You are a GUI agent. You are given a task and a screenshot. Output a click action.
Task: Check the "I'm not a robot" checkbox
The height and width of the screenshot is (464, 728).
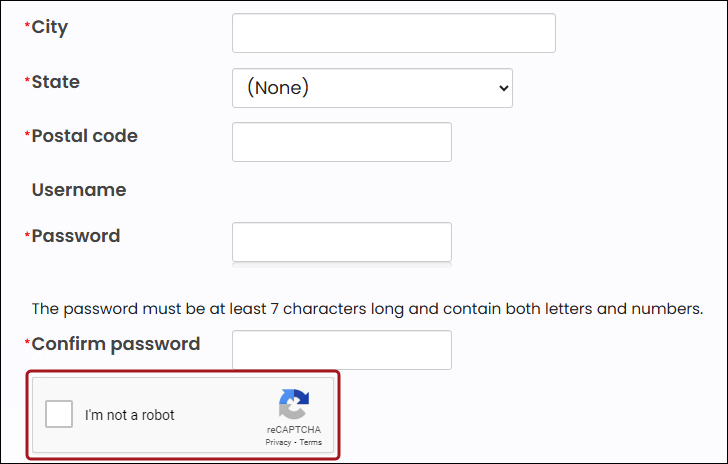point(60,414)
